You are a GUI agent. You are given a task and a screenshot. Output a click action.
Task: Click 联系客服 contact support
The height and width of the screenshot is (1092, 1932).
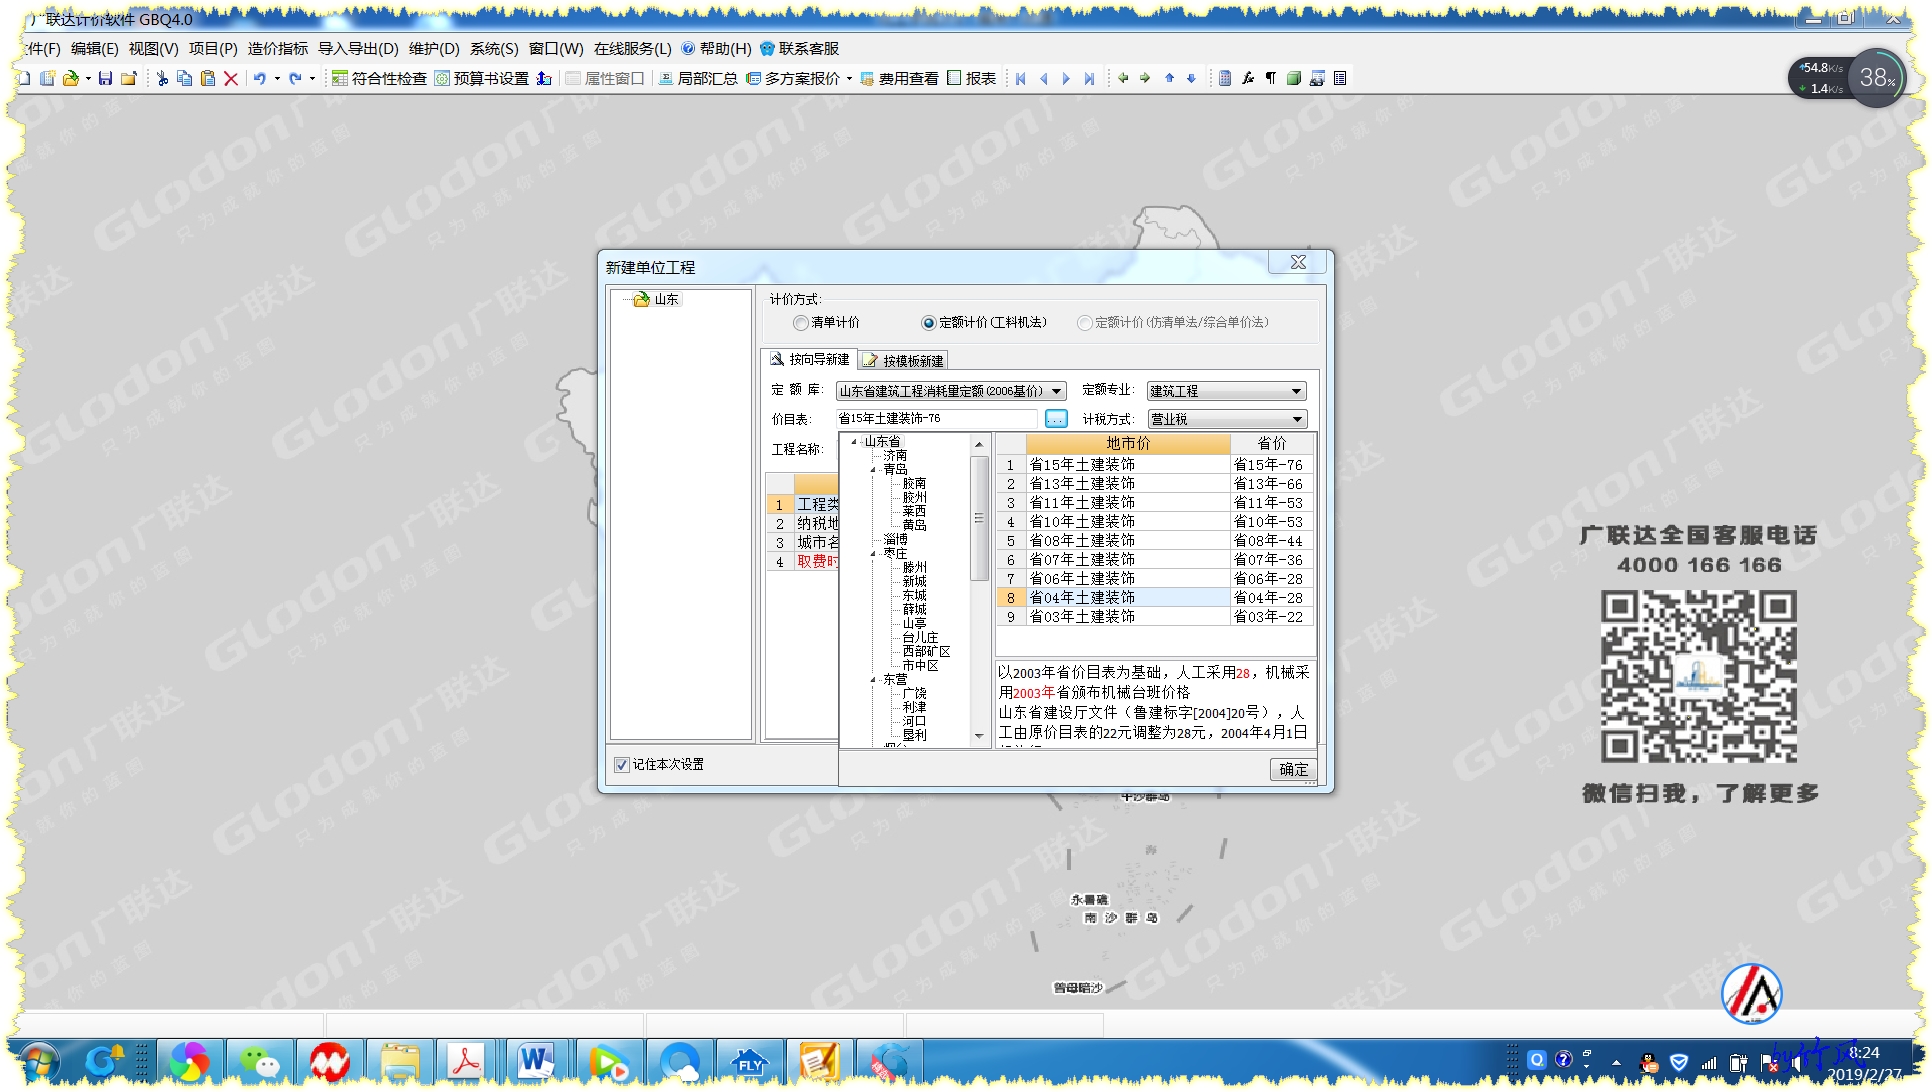pos(800,48)
